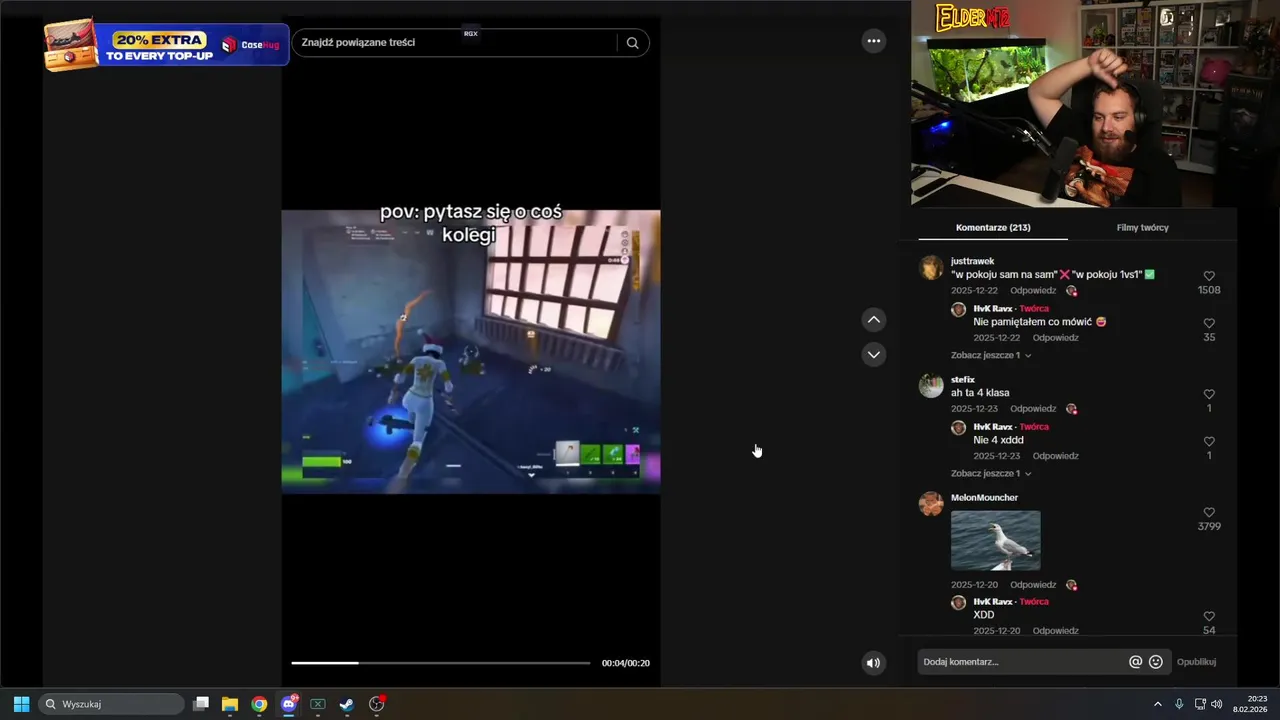This screenshot has width=1280, height=720.
Task: Click the CaseHug 20% EXTRA banner
Action: 166,46
